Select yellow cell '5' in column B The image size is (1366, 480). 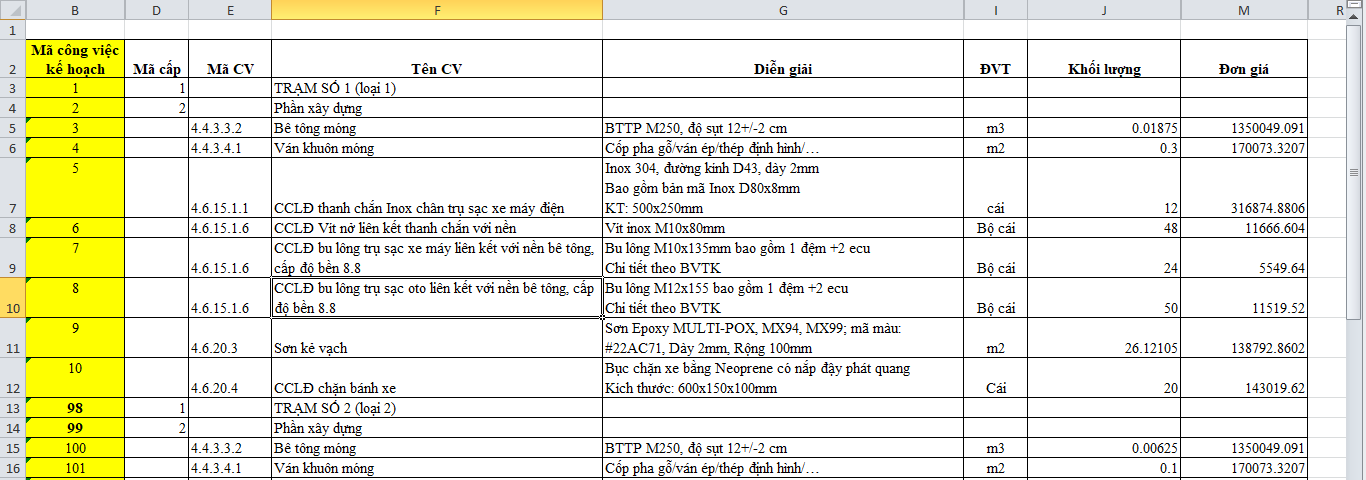(x=75, y=188)
